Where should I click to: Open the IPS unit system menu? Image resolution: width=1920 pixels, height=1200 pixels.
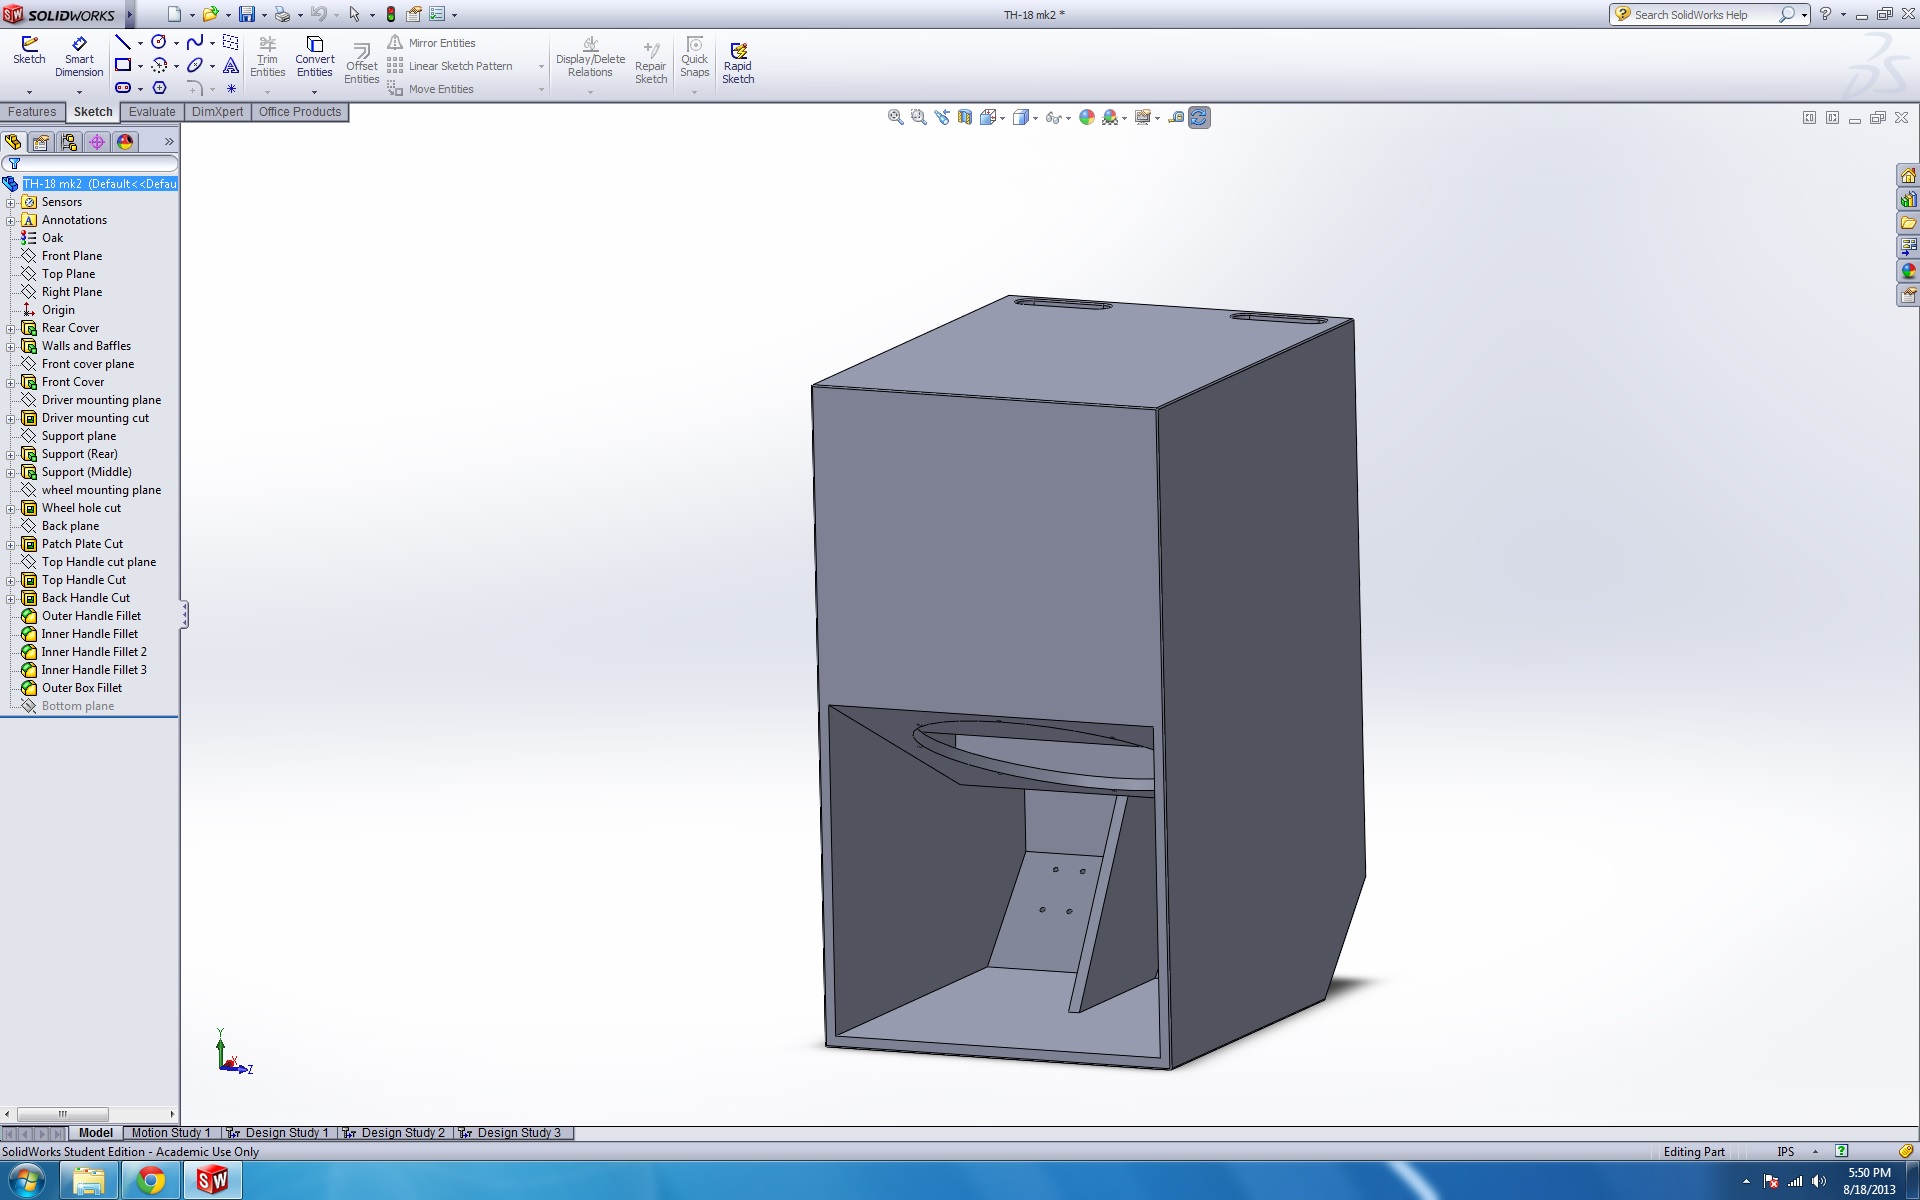click(1796, 1152)
